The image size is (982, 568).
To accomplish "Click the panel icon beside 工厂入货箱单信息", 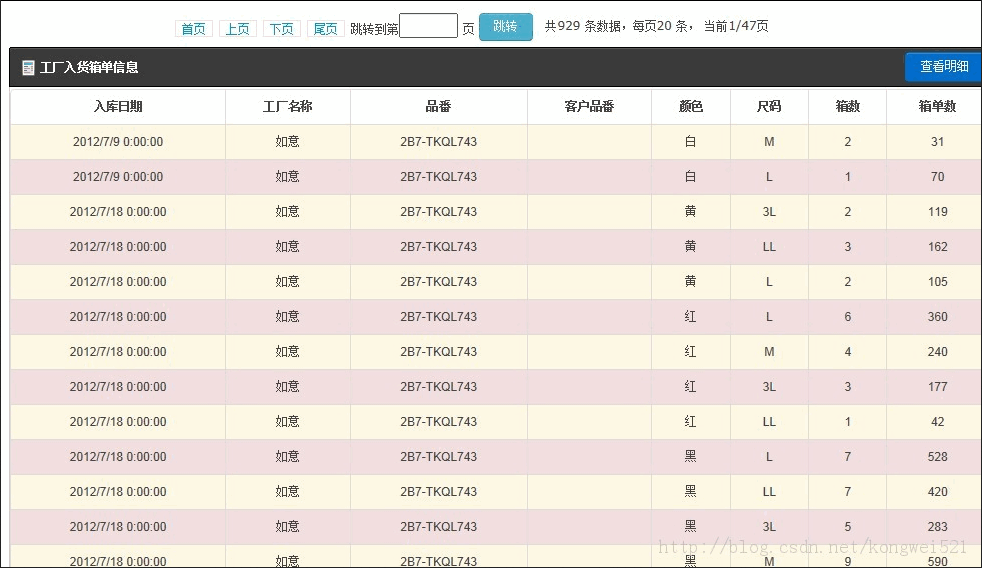I will point(28,68).
